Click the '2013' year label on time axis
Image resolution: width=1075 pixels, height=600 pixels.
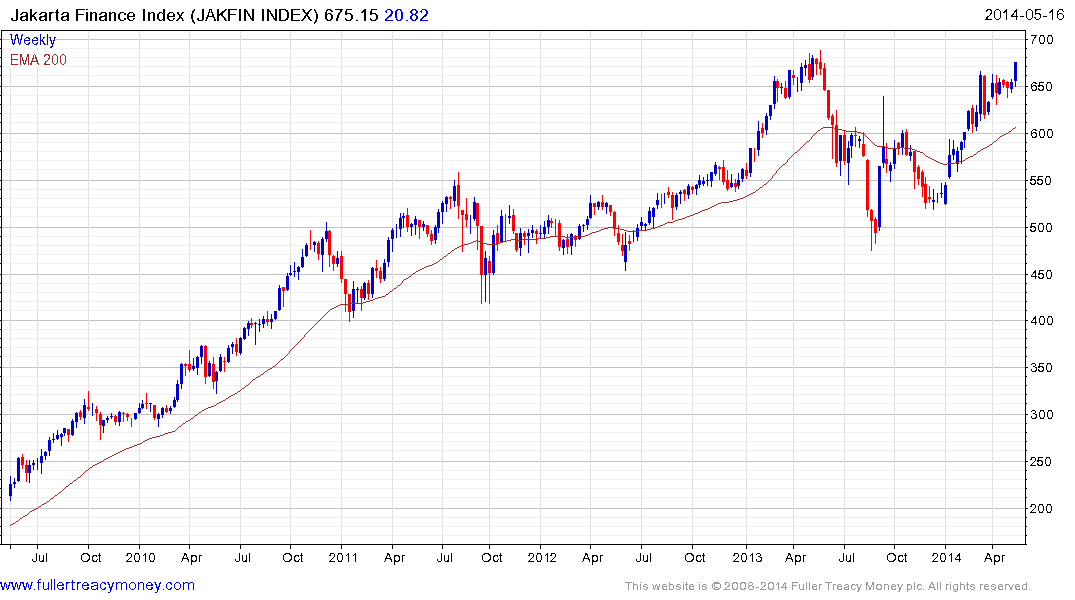747,557
